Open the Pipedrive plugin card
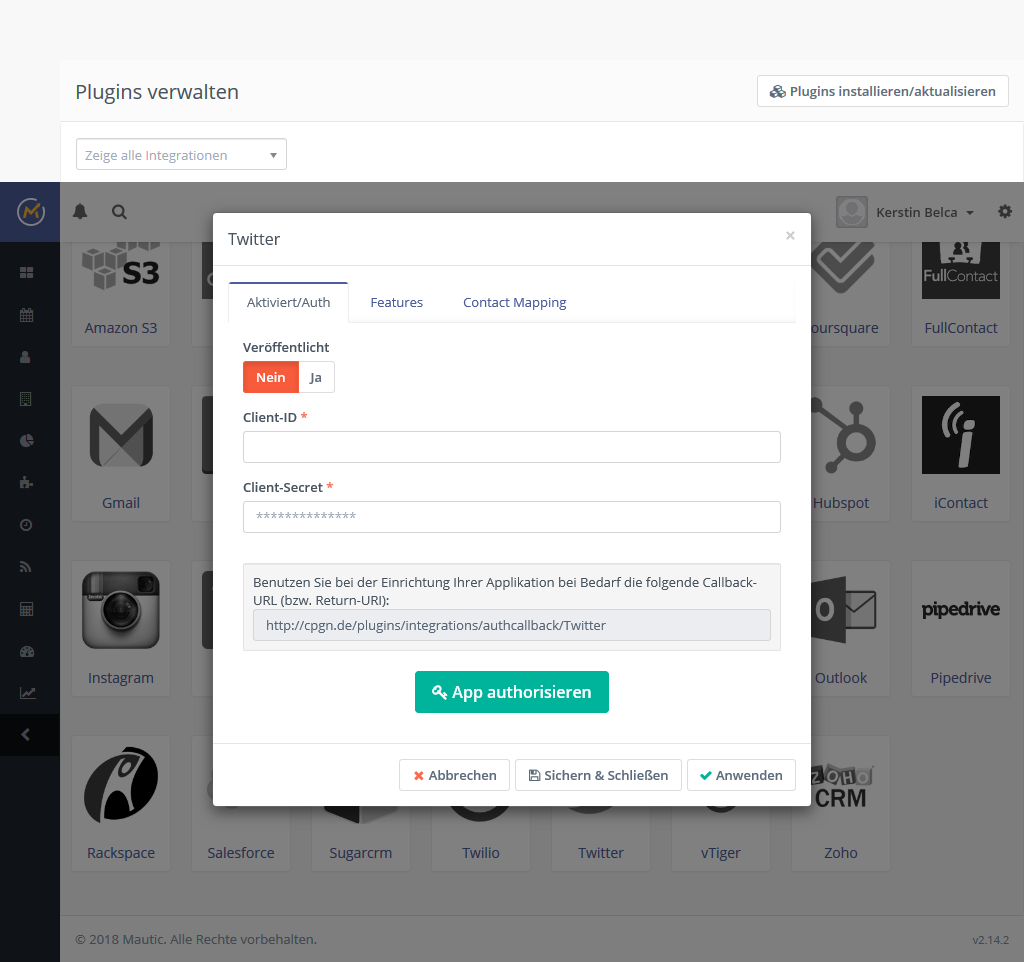 click(961, 628)
